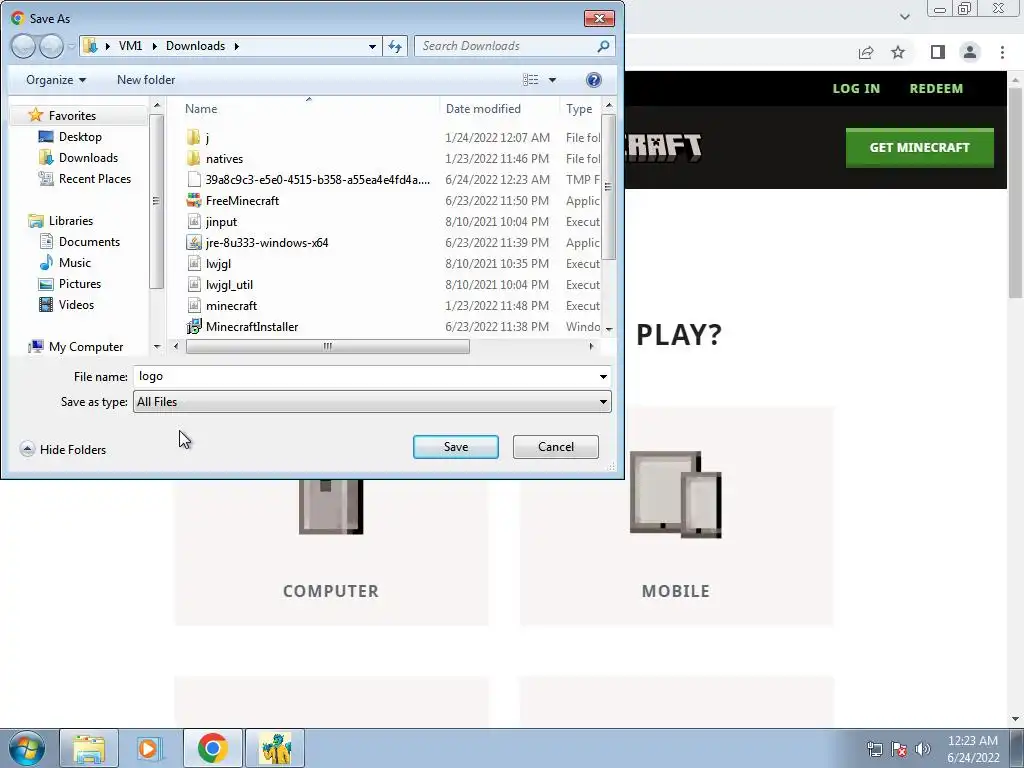The height and width of the screenshot is (768, 1024).
Task: Select the j folder icon
Action: (x=193, y=137)
